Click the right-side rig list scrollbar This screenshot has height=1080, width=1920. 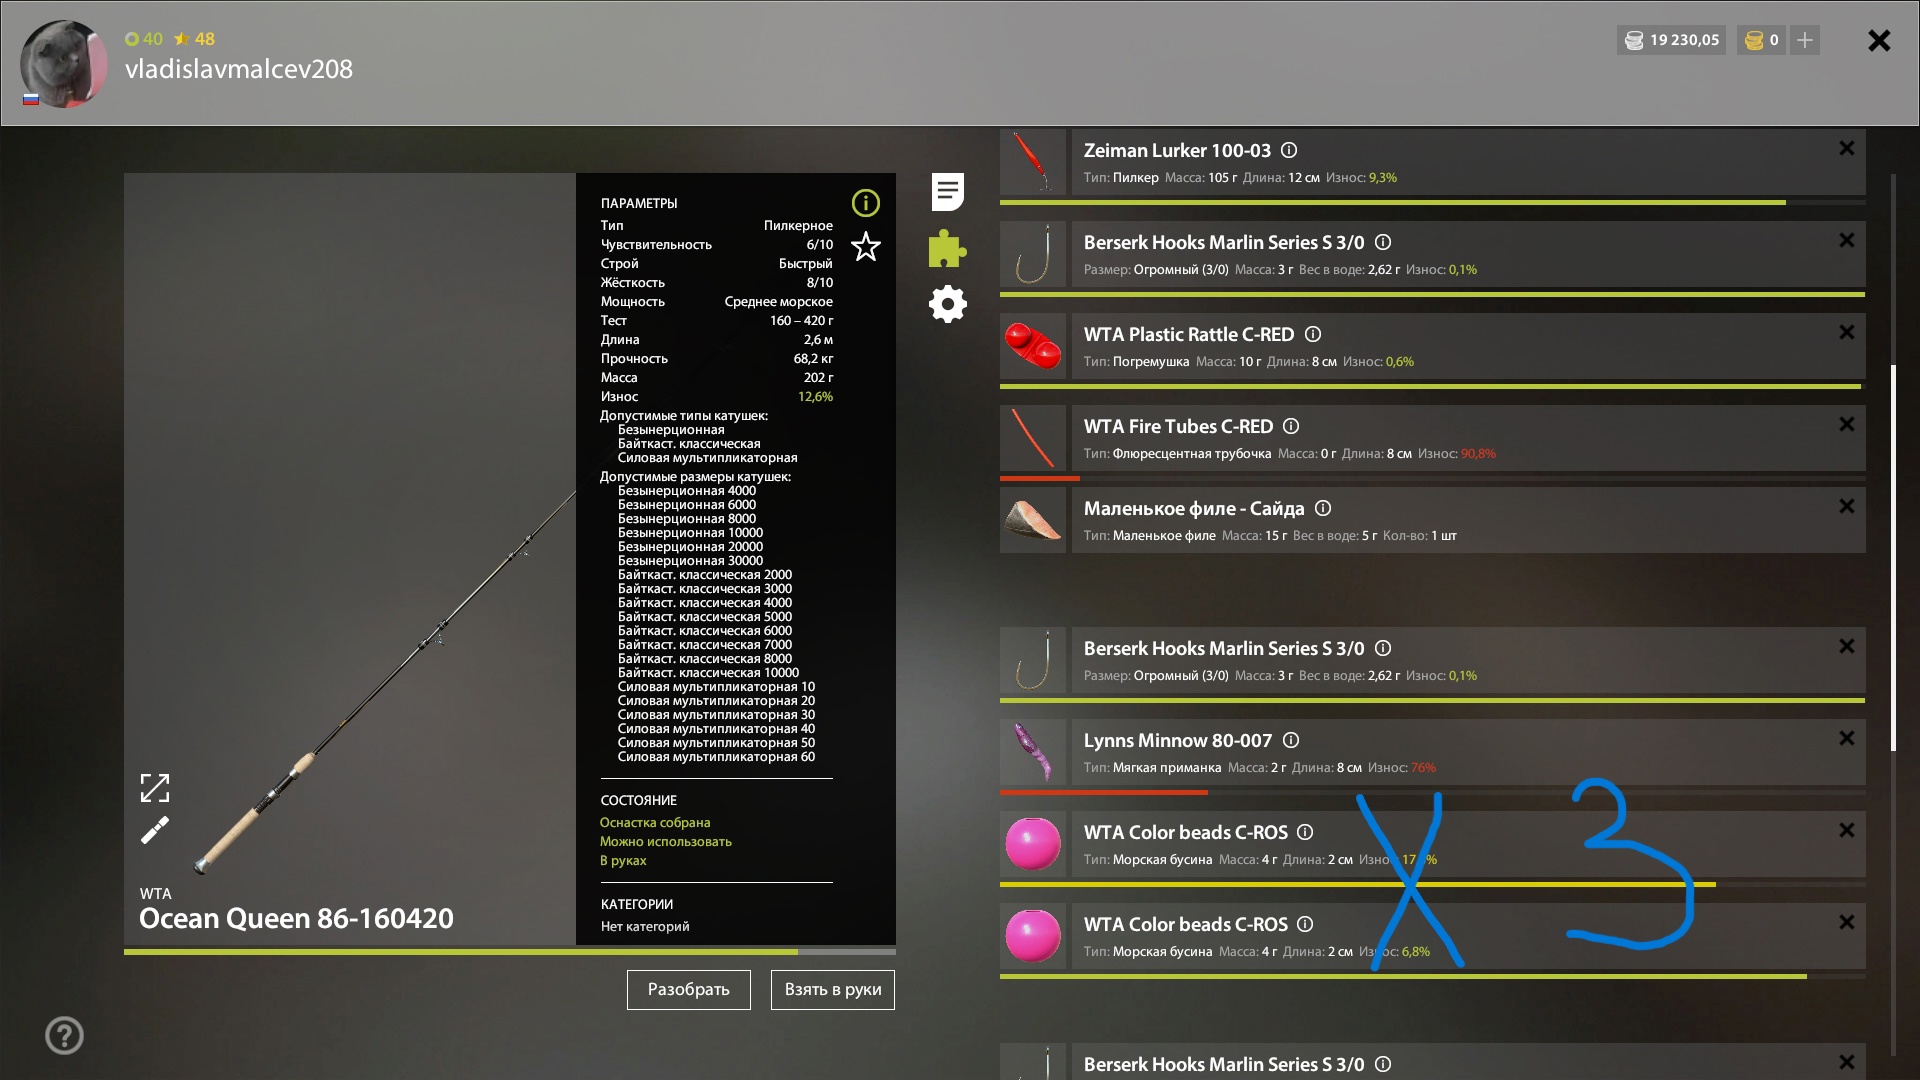click(x=1893, y=558)
